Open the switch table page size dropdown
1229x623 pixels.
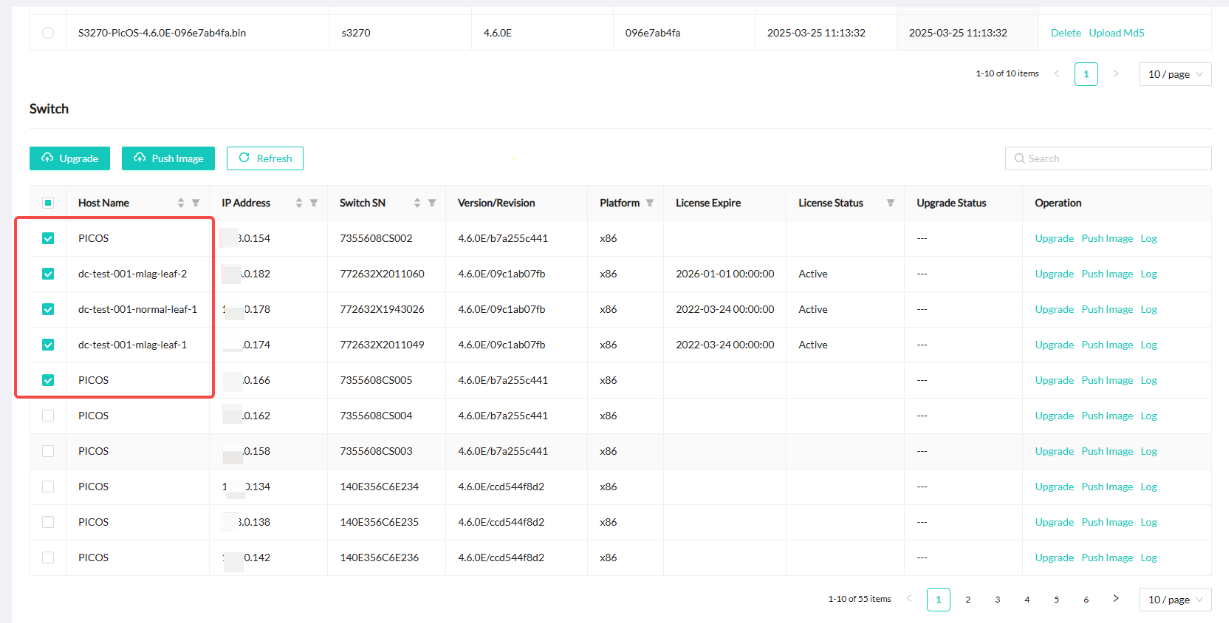click(x=1175, y=600)
